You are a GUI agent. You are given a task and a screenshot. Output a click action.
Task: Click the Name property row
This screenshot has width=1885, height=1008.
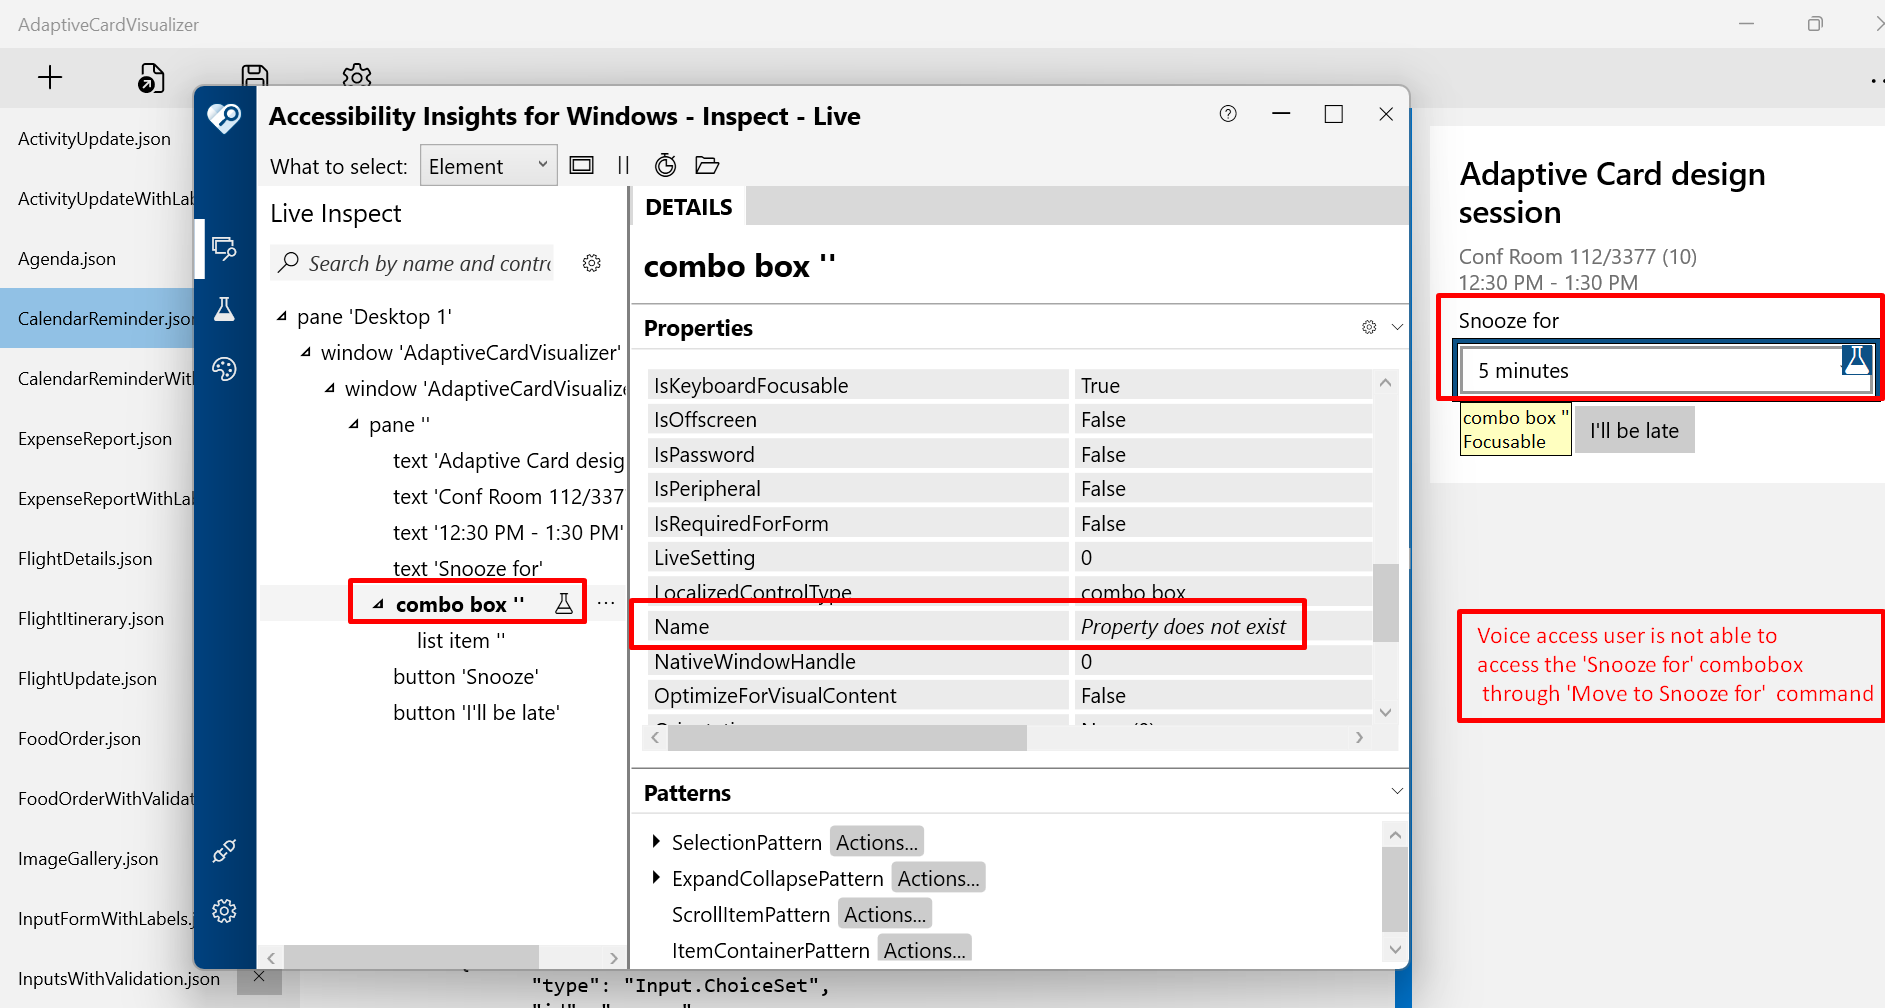[1010, 626]
